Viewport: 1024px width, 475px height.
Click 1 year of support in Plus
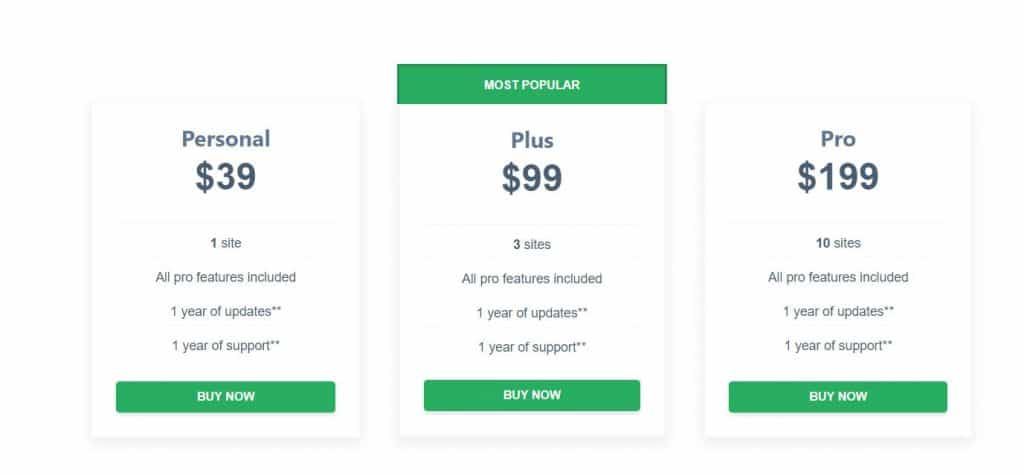tap(532, 348)
